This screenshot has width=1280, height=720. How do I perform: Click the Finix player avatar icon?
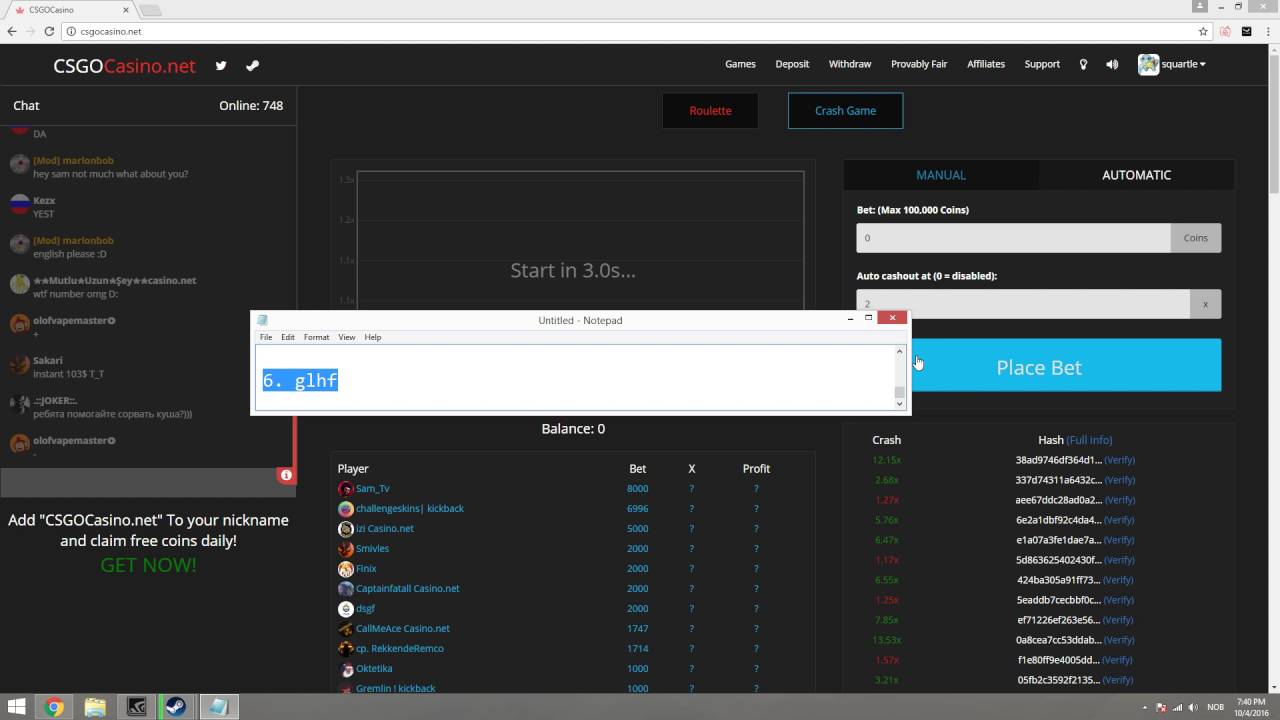pos(346,569)
